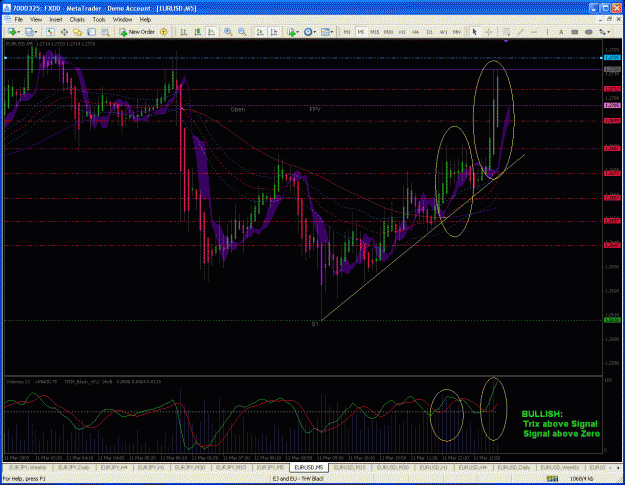Toggle W1 timeframe button

click(x=443, y=32)
